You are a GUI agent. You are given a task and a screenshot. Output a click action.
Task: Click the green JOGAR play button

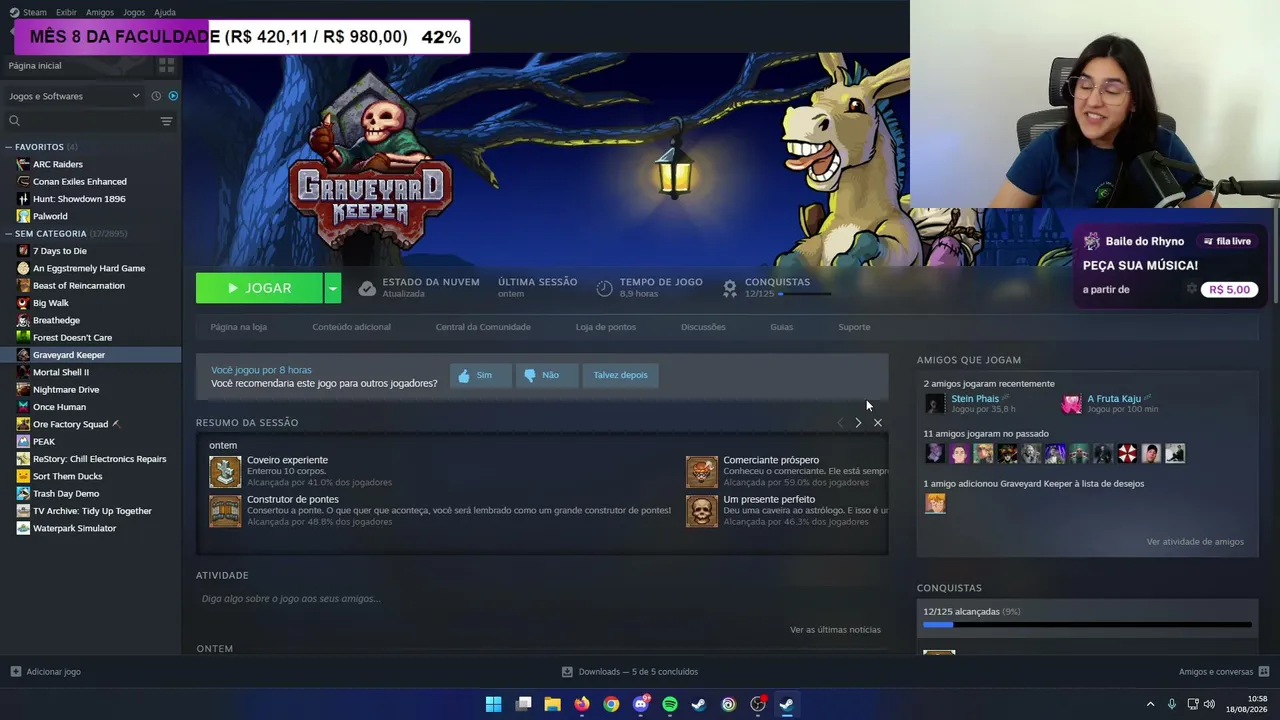coord(260,288)
